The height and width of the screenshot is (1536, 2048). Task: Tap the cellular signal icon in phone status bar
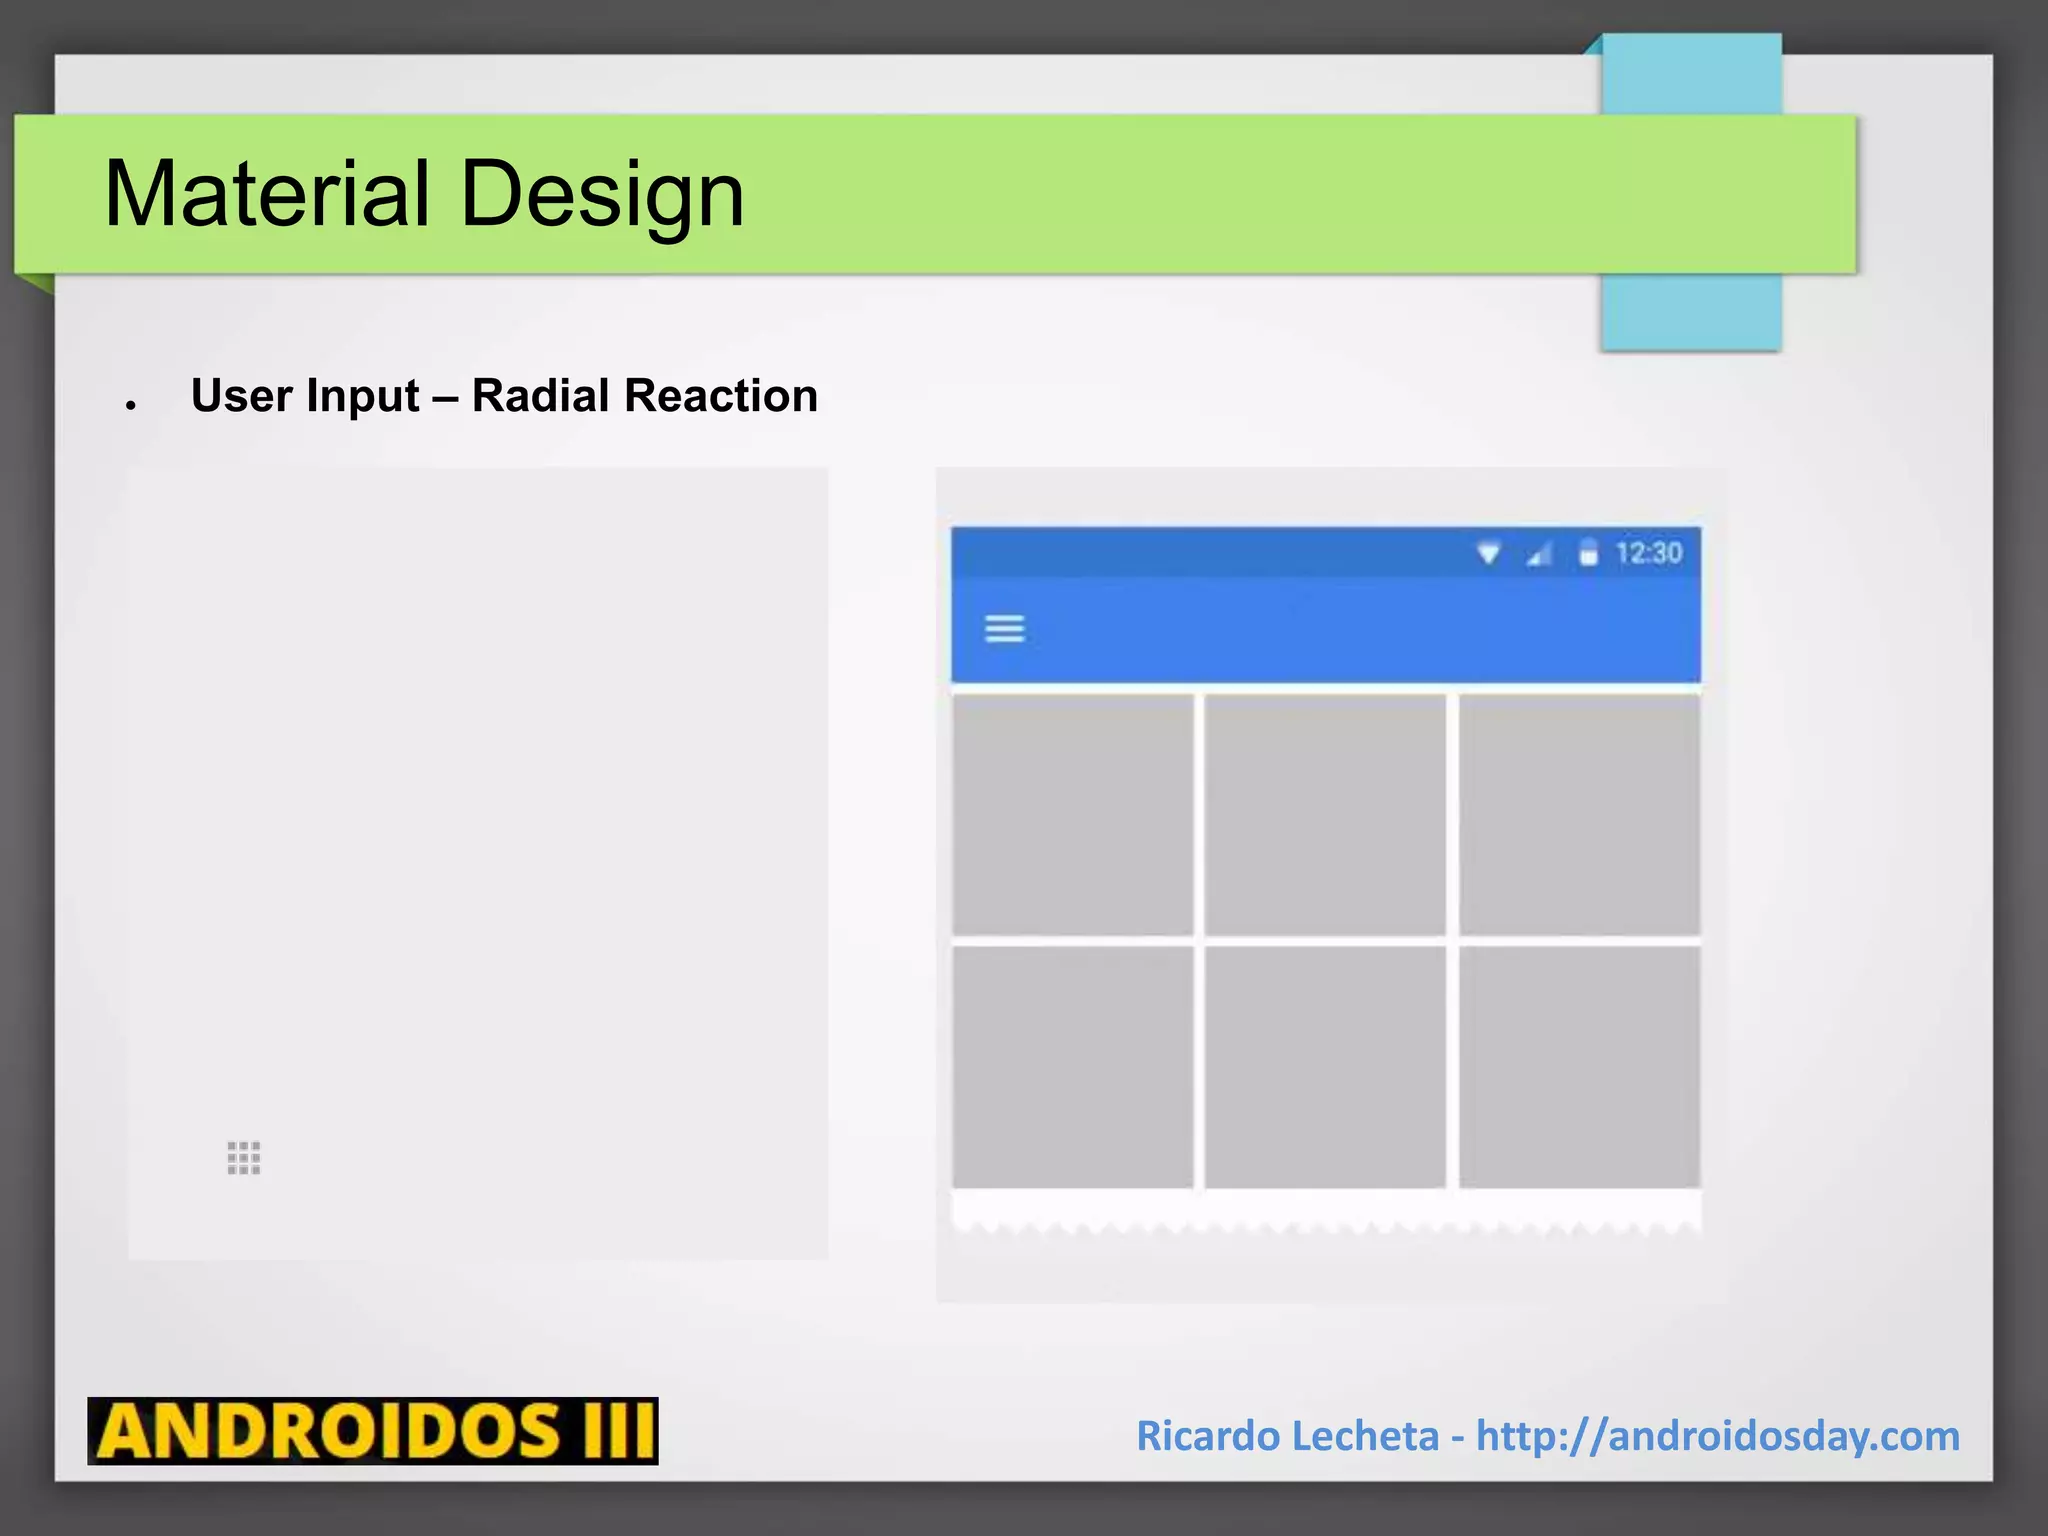click(1539, 553)
